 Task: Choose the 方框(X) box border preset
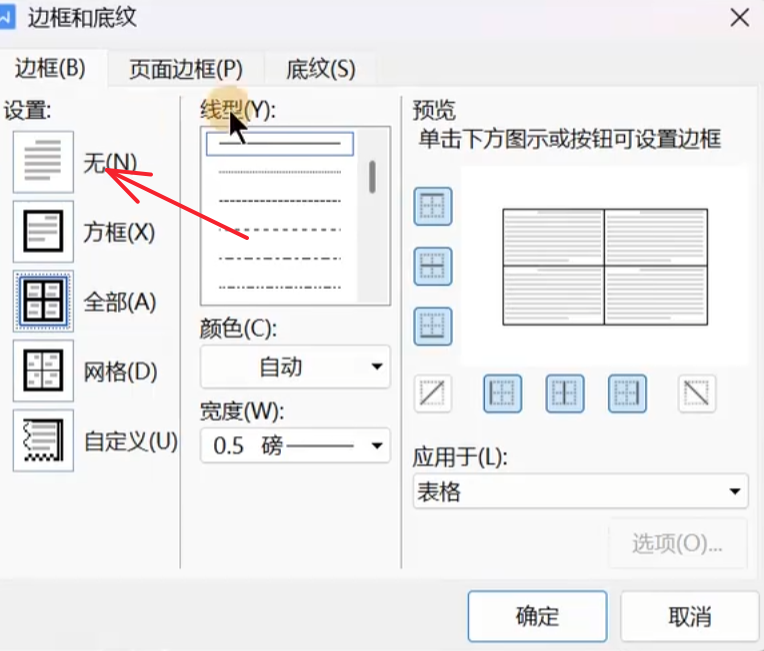(43, 231)
